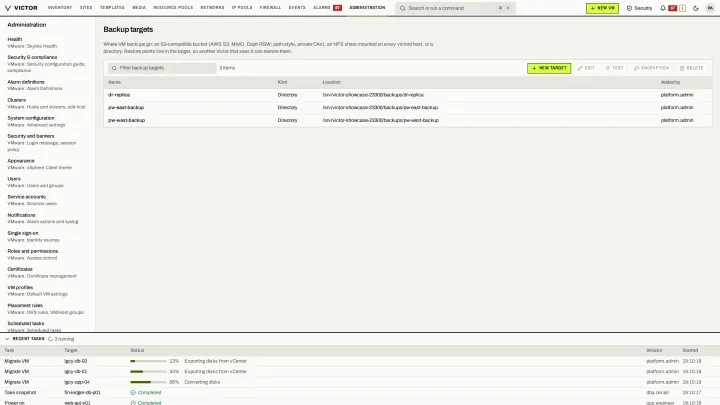This screenshot has height=405, width=720.
Task: Click the progress bar for lgcy-app-04 migration
Action: pos(148,382)
